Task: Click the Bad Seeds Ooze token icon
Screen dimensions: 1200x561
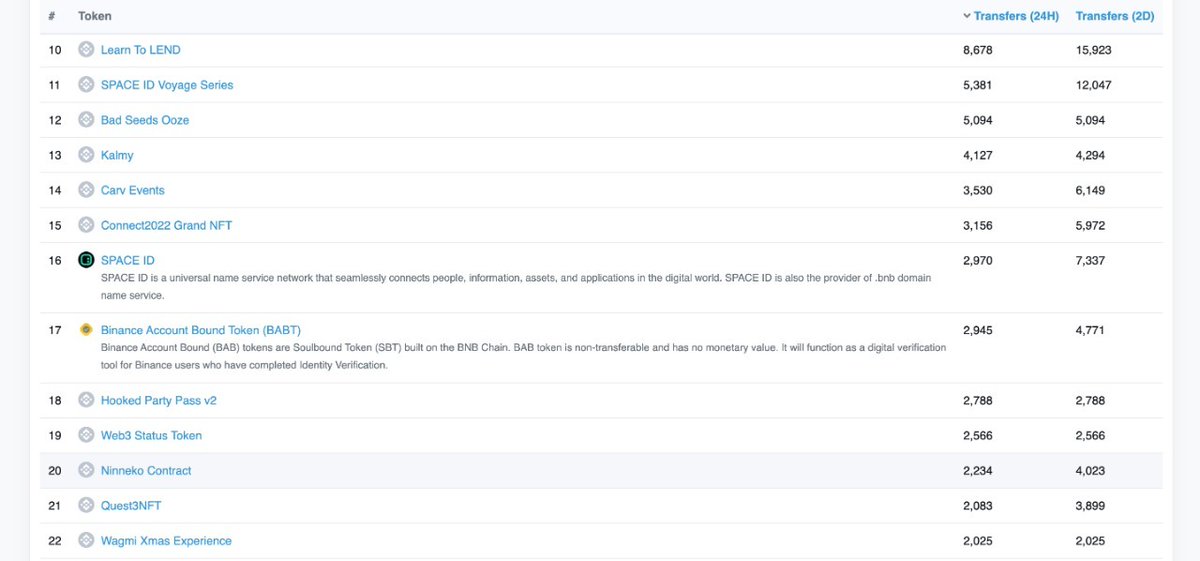Action: pyautogui.click(x=86, y=120)
